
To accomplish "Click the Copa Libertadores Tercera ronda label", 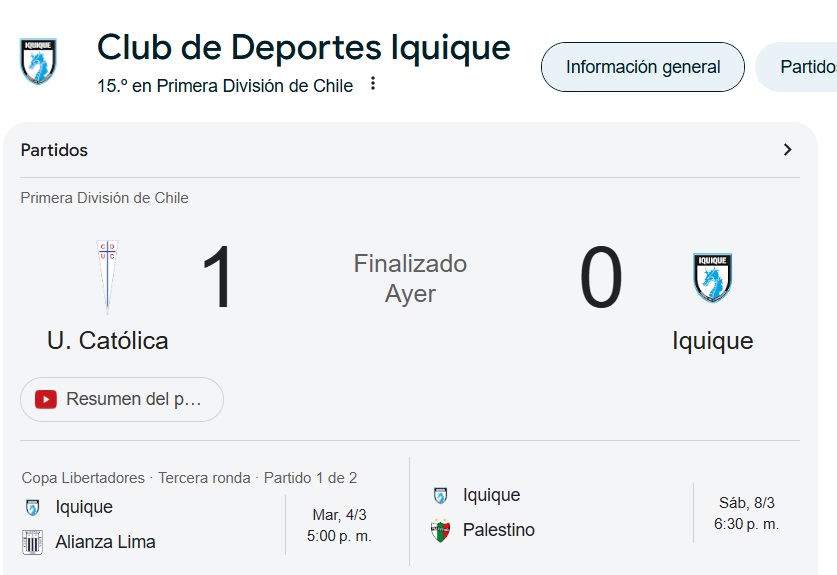I will click(x=189, y=478).
